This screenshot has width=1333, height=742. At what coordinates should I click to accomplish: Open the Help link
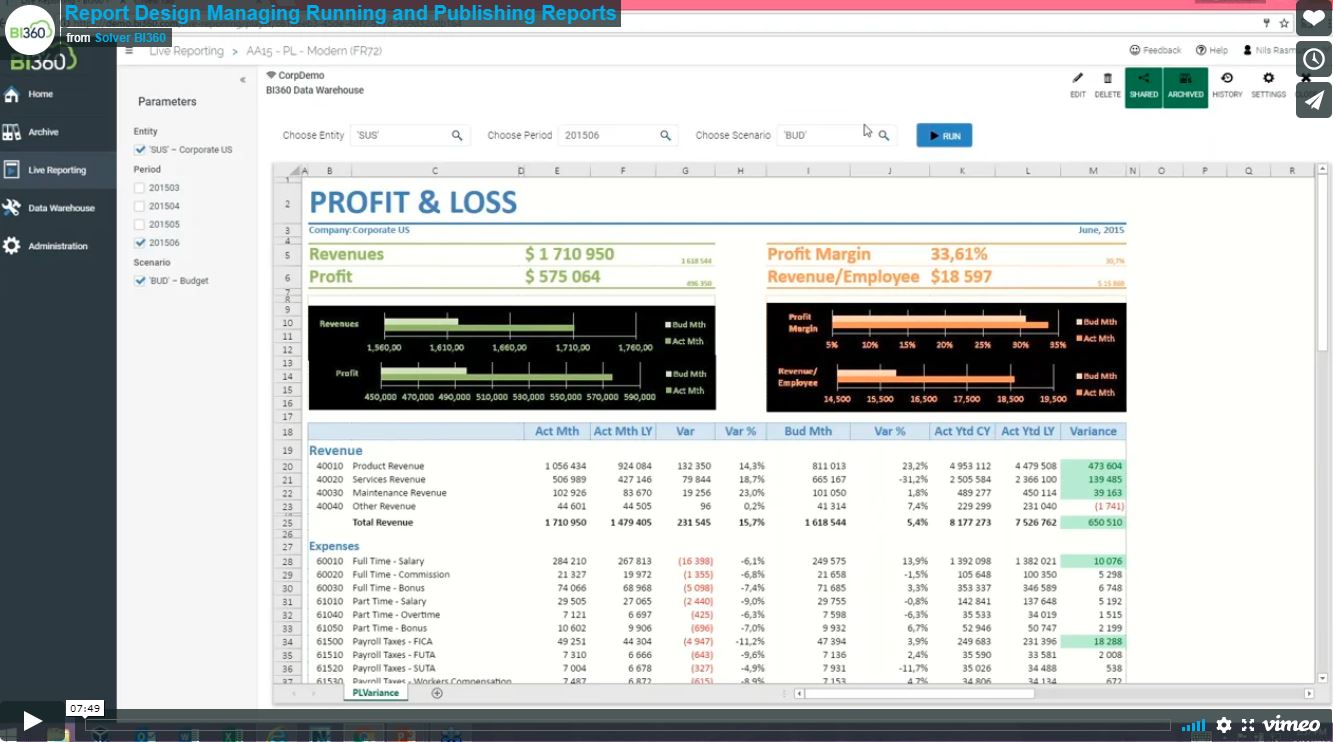click(1212, 50)
